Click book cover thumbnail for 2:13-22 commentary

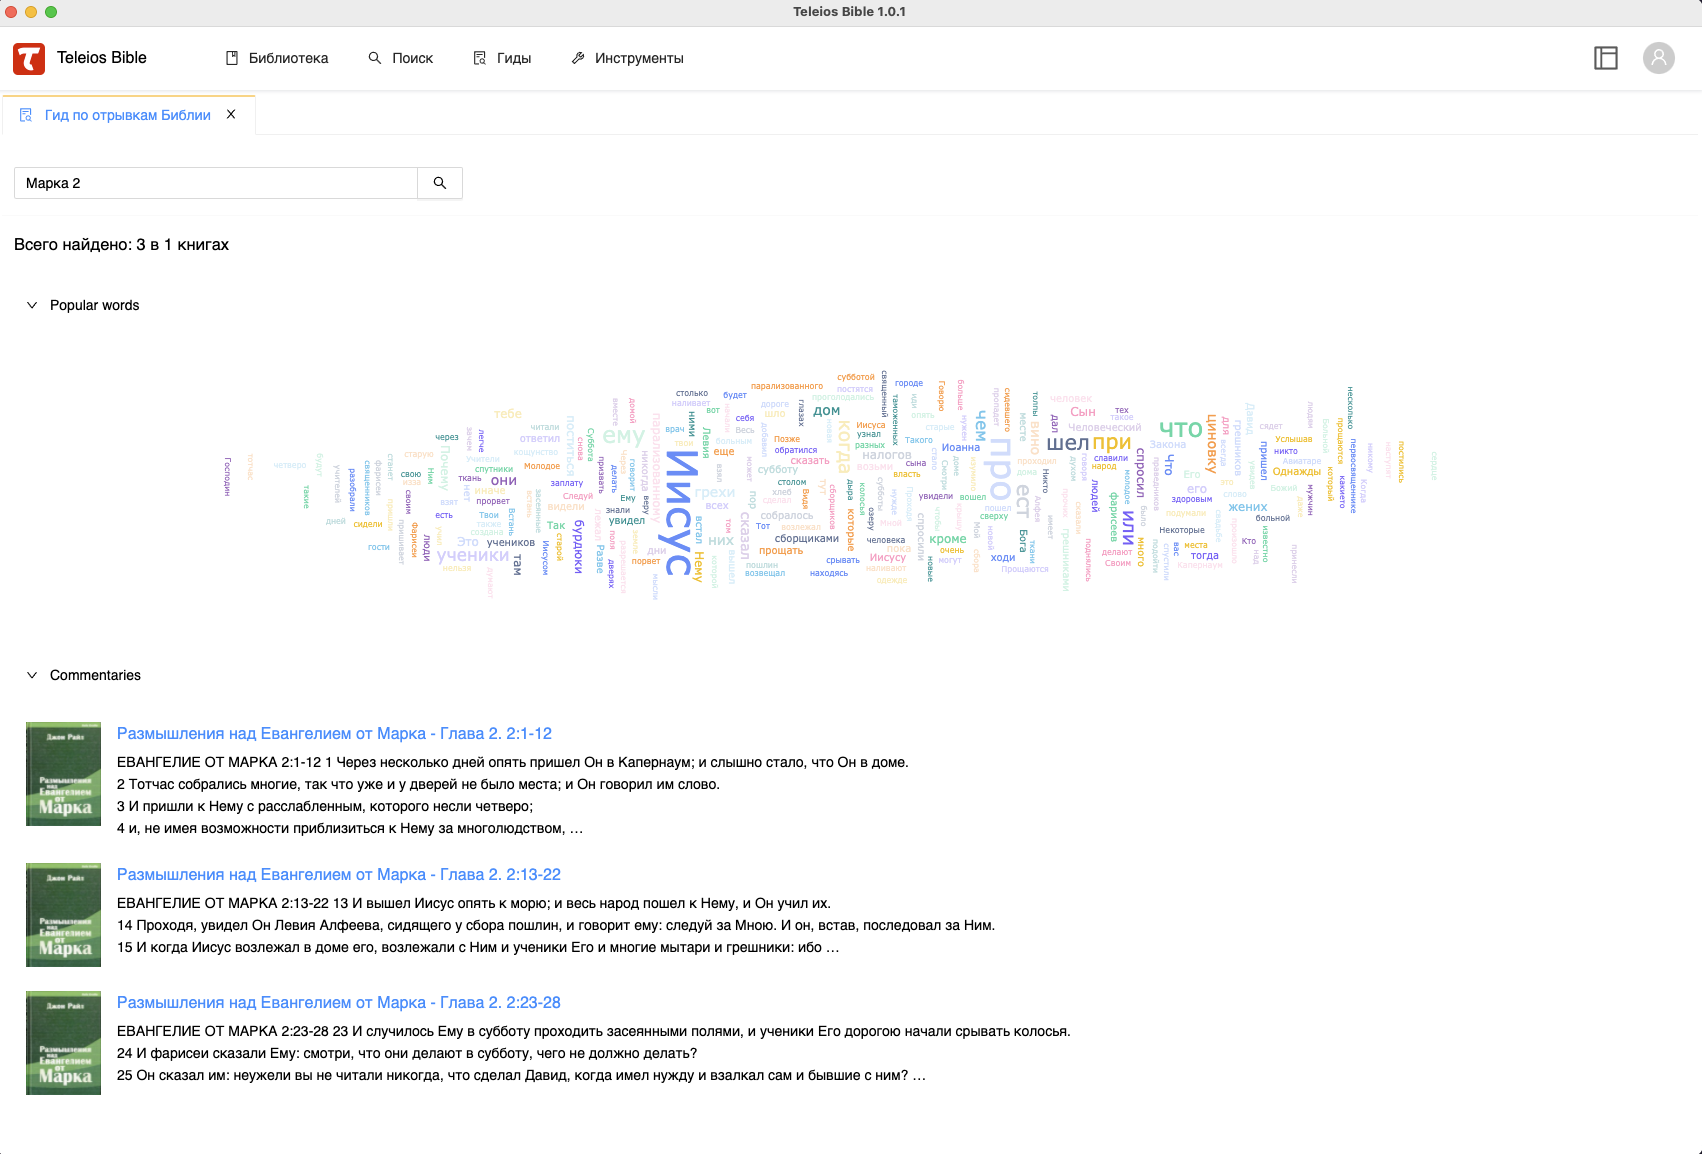point(63,914)
